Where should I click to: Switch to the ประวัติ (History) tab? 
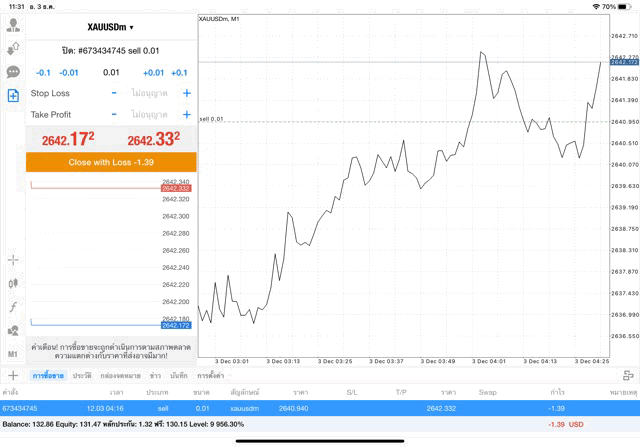point(82,375)
